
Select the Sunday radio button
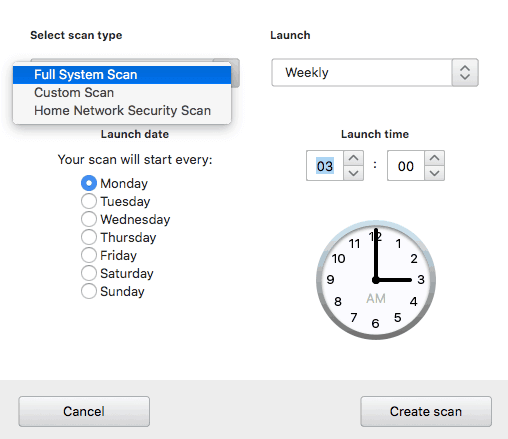(89, 291)
